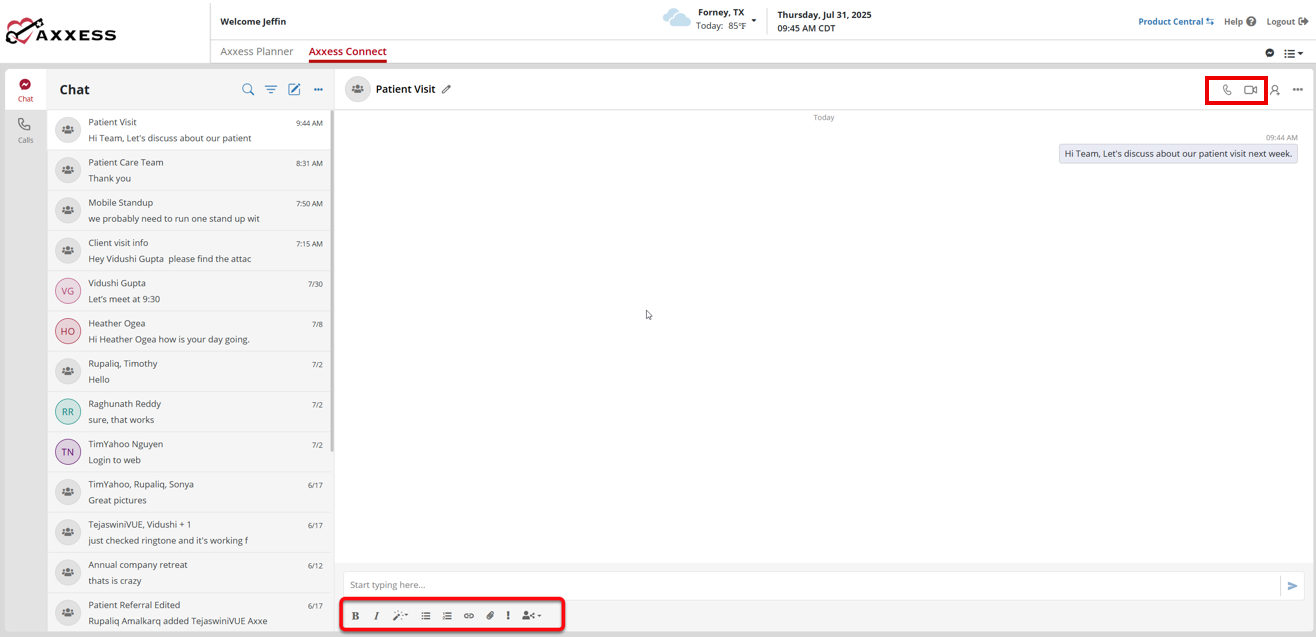Image resolution: width=1316 pixels, height=637 pixels.
Task: Edit the Patient Visit chat name
Action: [447, 90]
